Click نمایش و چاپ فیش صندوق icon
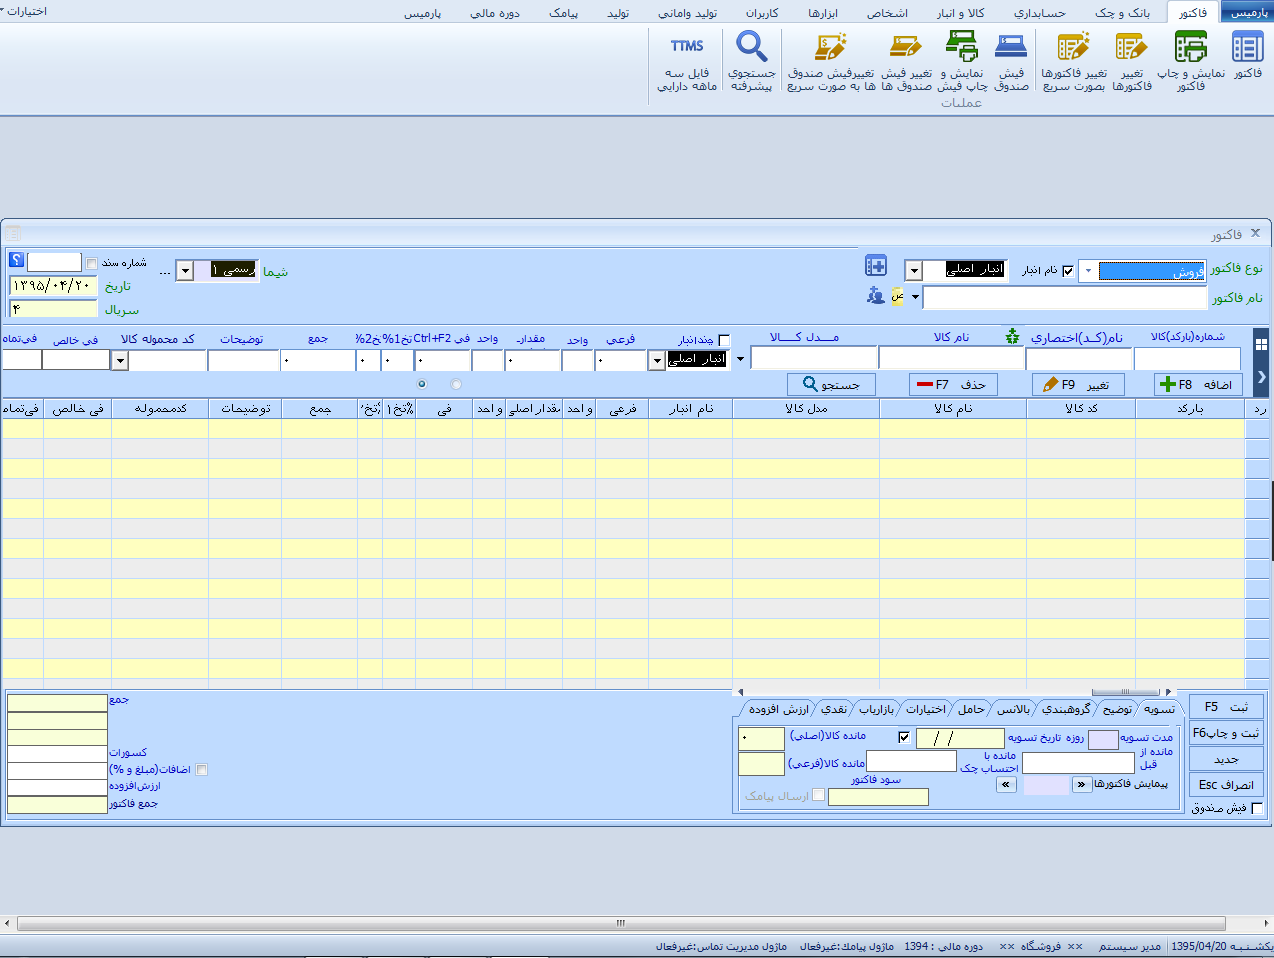The image size is (1274, 958). 961,60
